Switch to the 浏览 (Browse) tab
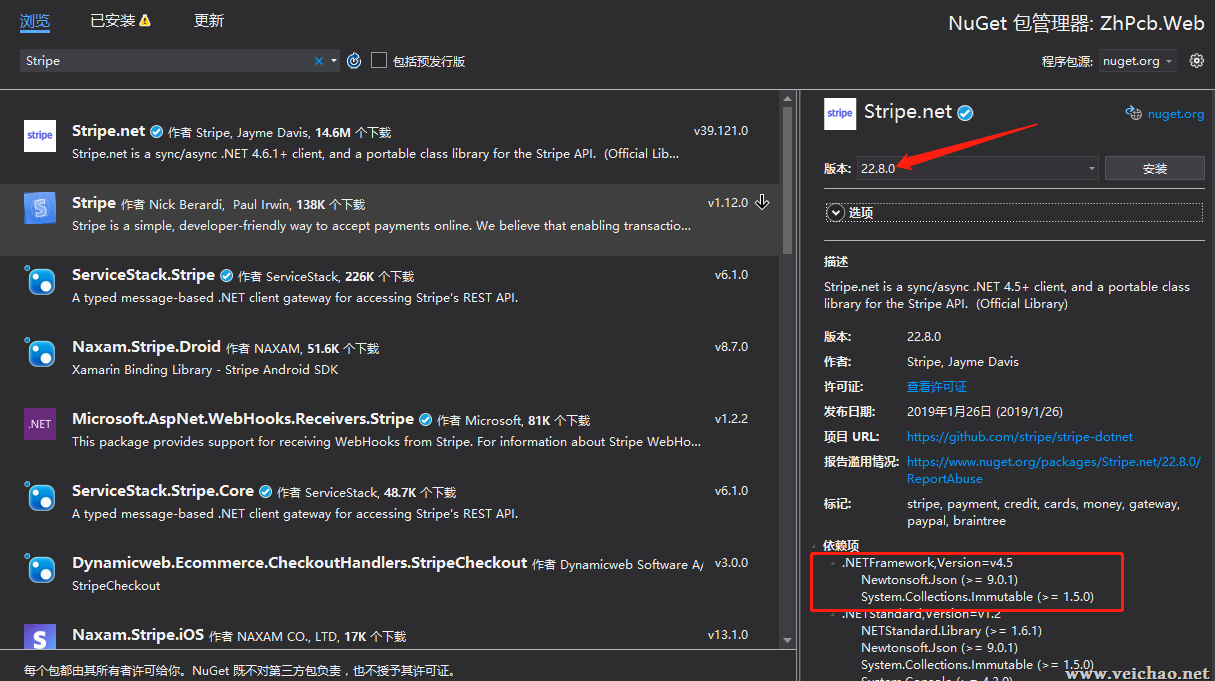 [35, 20]
